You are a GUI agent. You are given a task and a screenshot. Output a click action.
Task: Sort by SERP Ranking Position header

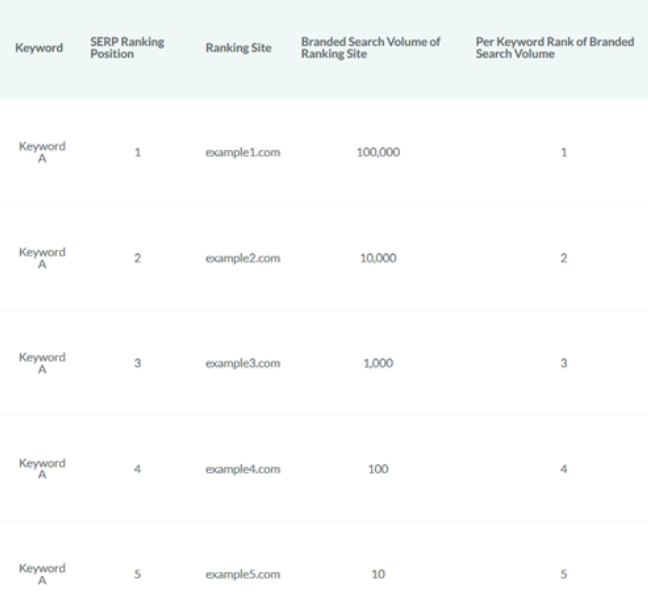[127, 48]
